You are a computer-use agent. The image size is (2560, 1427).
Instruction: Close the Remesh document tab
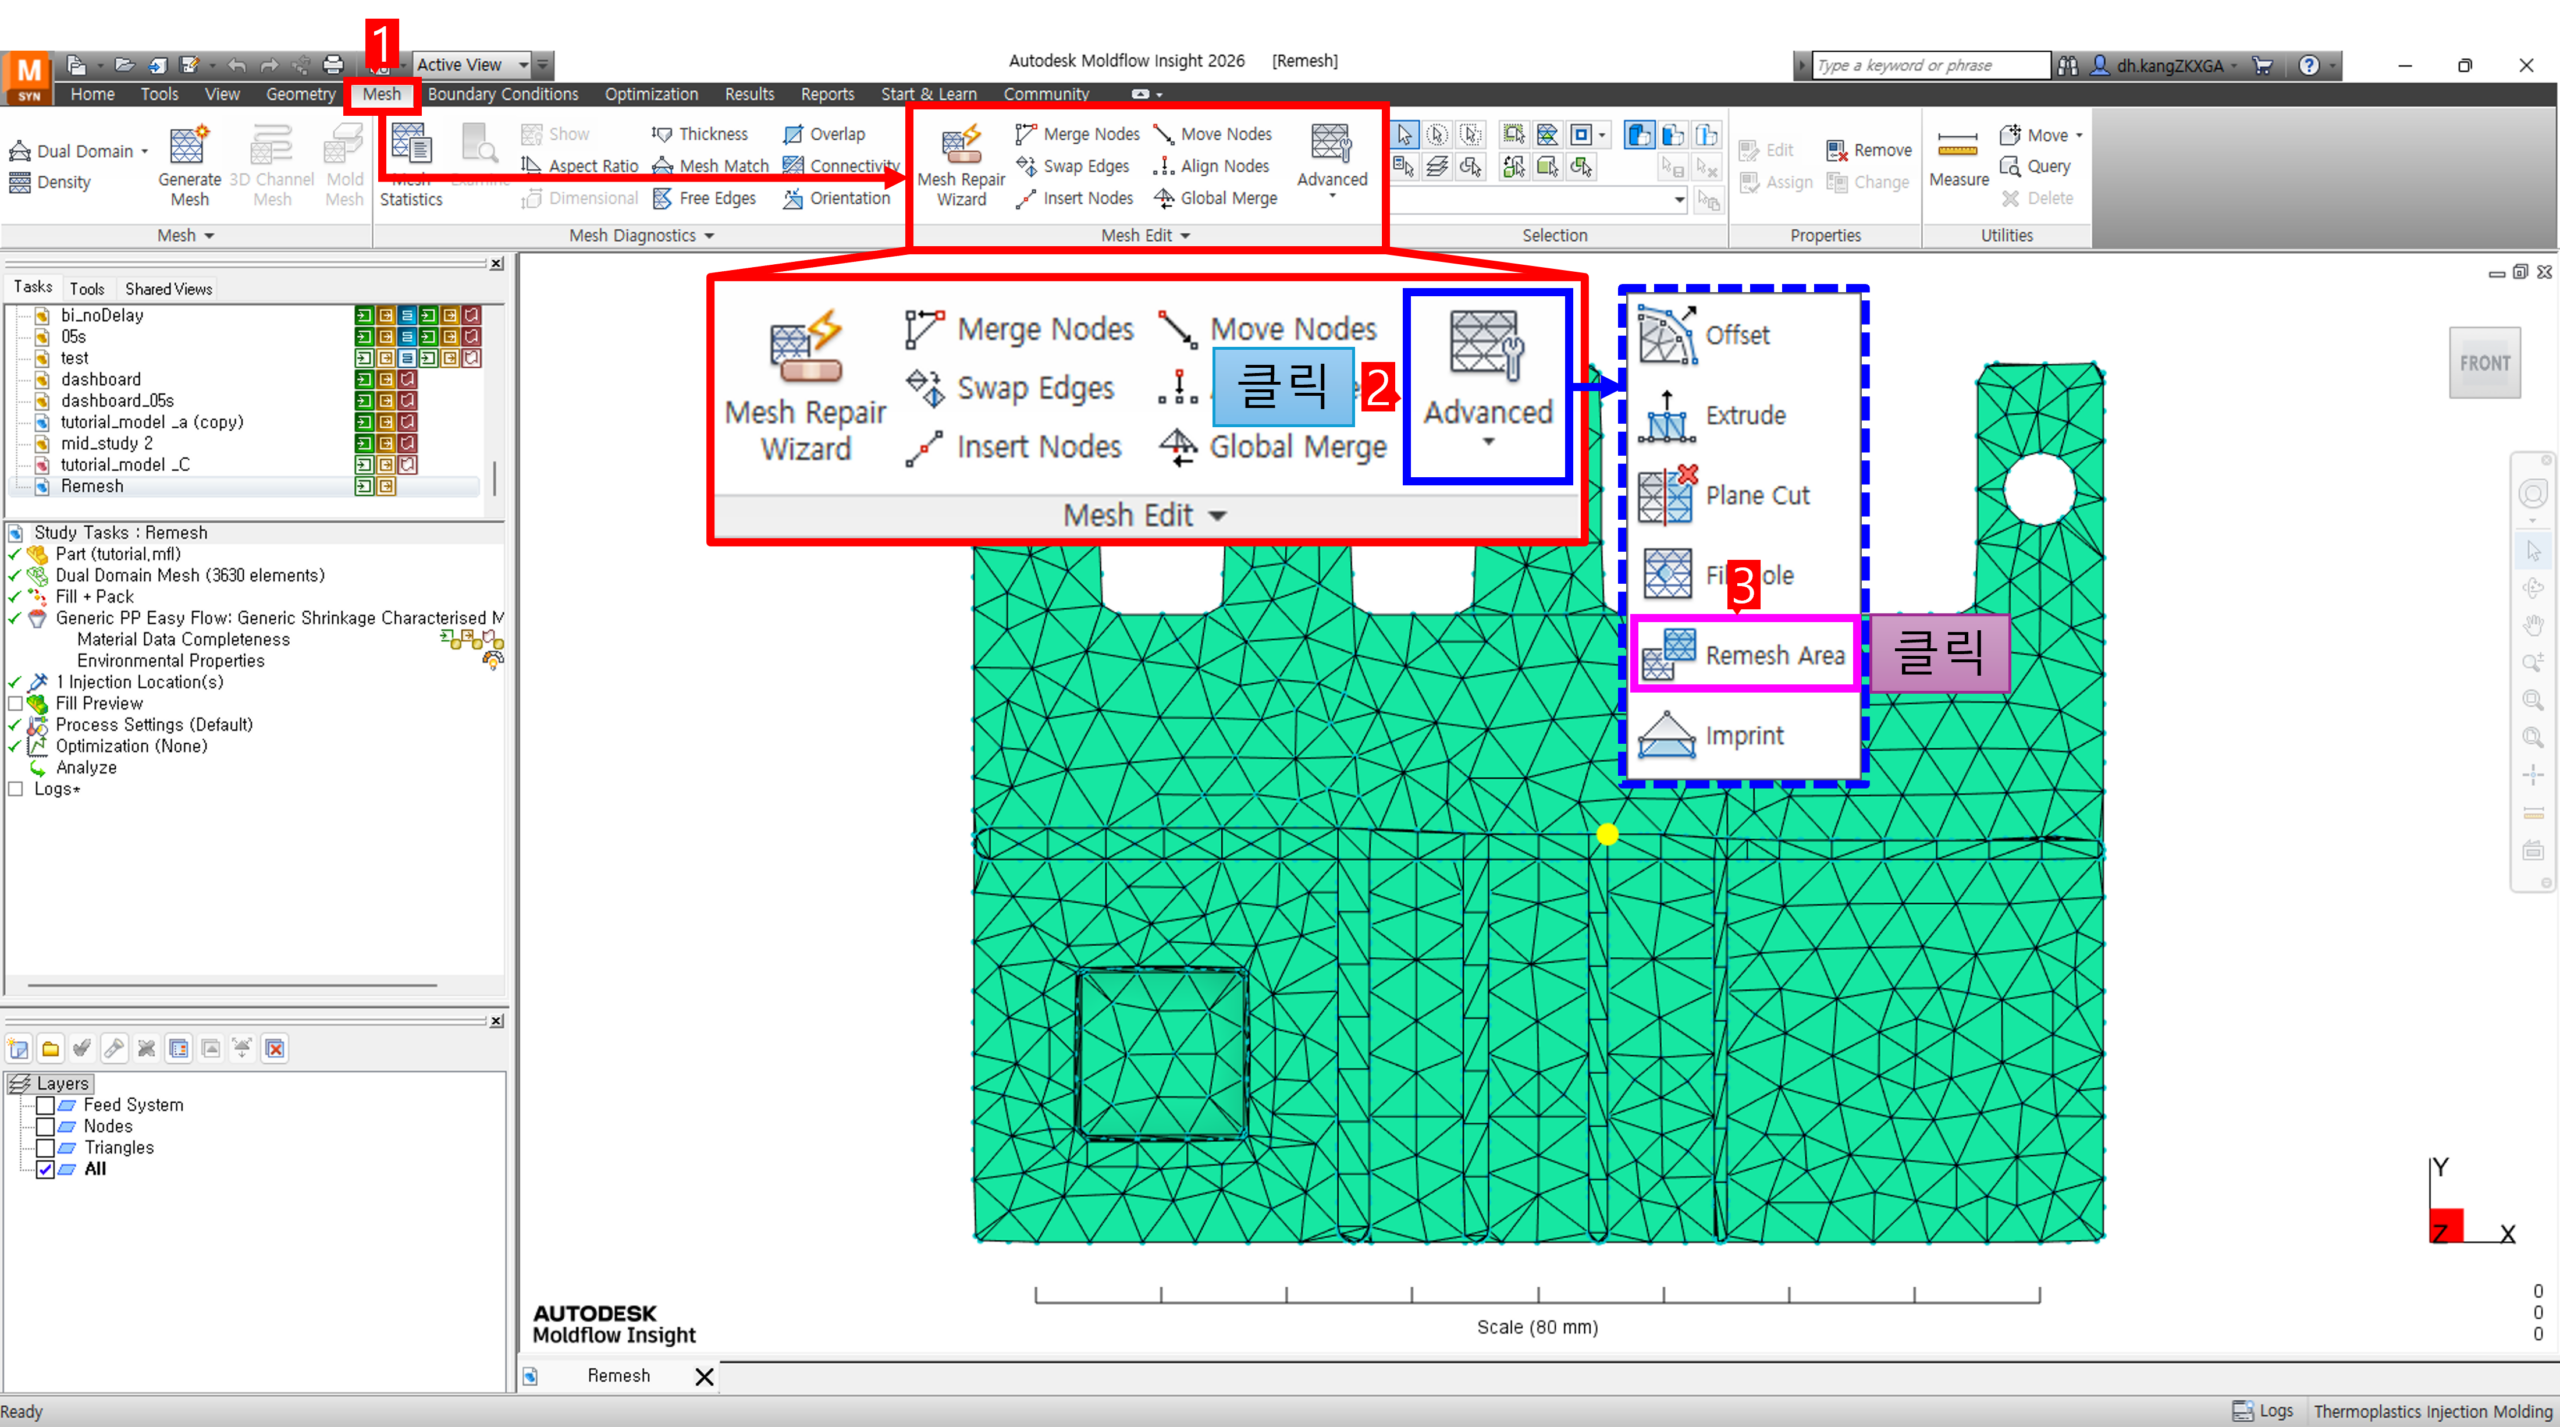[x=704, y=1377]
